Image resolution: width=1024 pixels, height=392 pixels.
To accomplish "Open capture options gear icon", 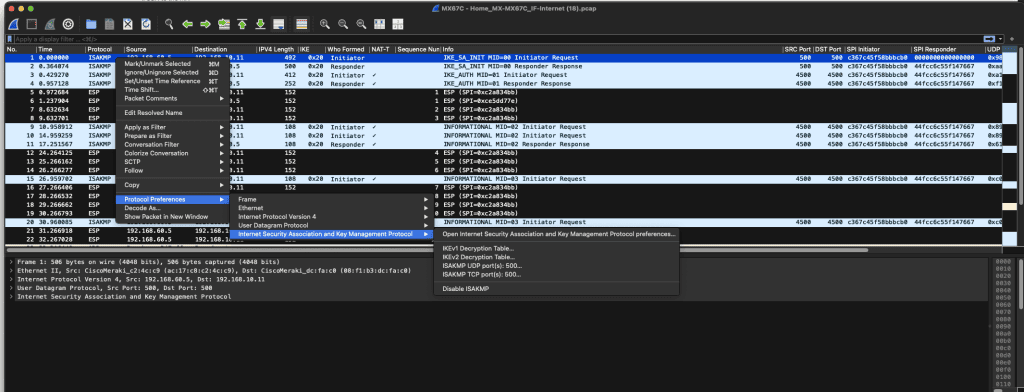I will click(68, 24).
